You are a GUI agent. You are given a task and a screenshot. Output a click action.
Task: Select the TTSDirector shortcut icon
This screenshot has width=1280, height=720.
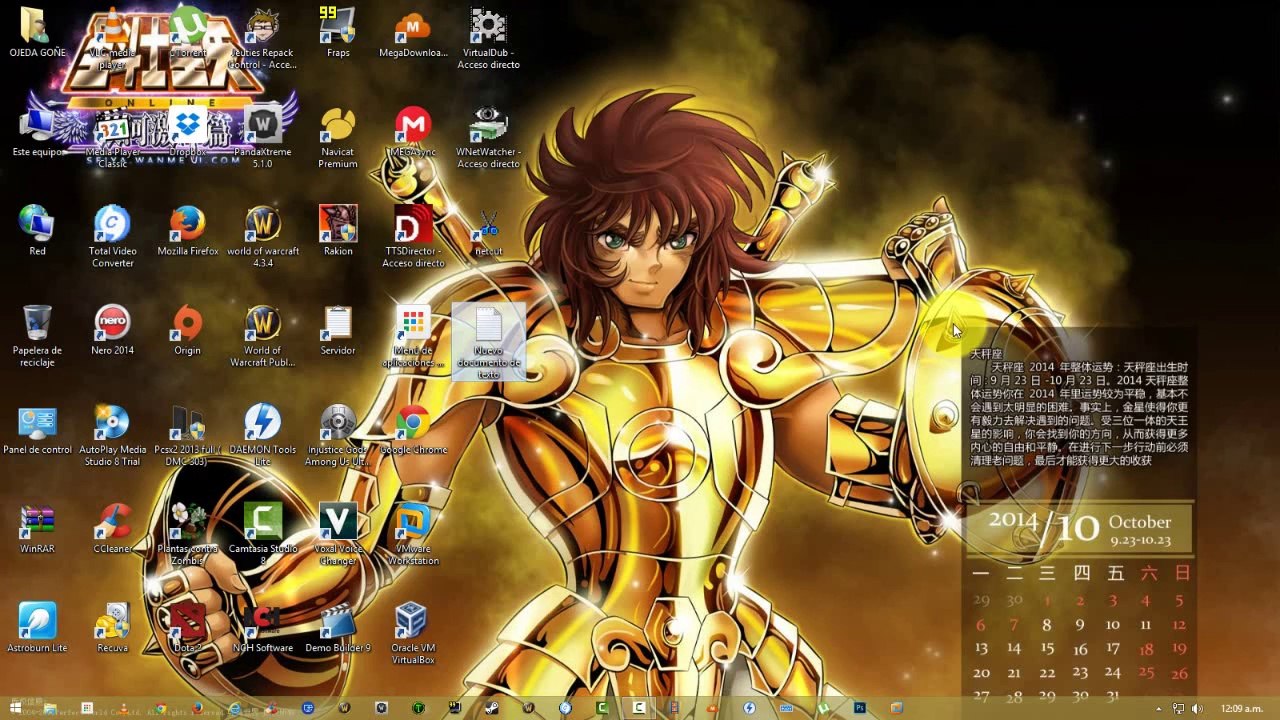[x=413, y=238]
